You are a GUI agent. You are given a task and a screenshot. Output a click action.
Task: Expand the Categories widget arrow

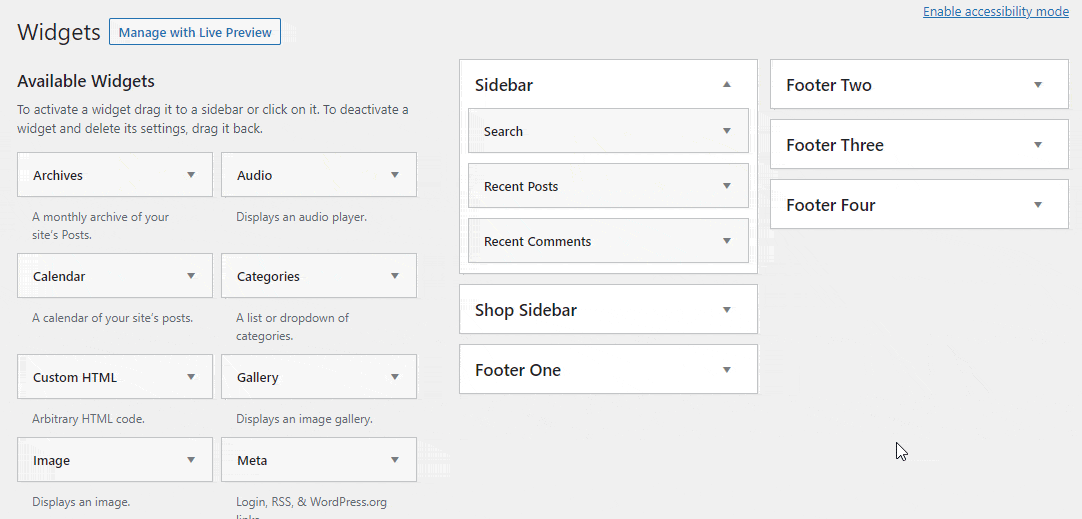pyautogui.click(x=395, y=276)
